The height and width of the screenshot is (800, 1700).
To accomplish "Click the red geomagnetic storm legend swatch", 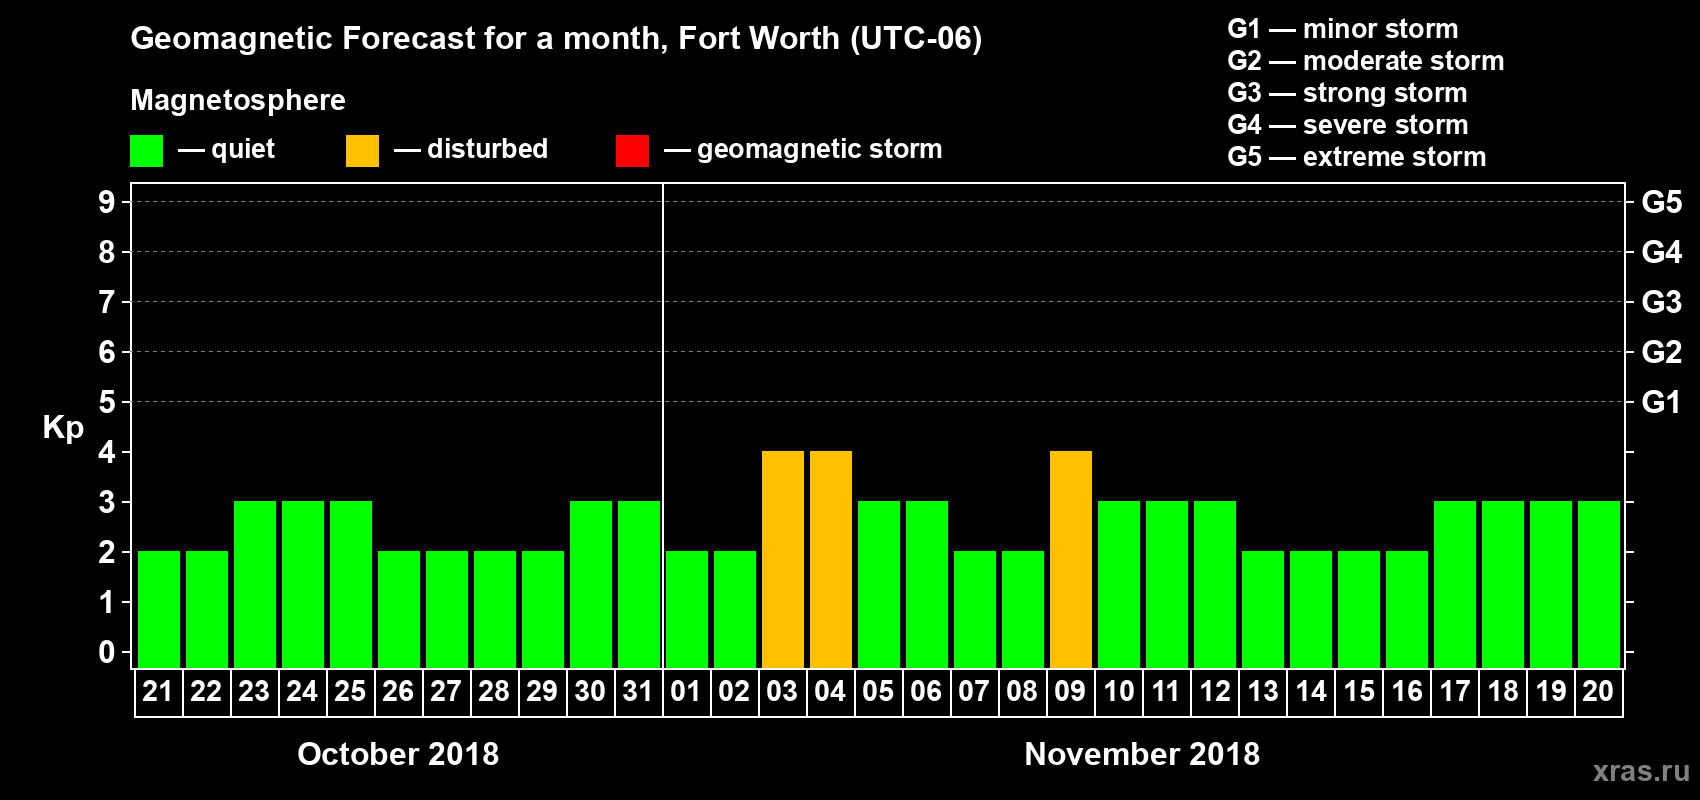I will (632, 151).
